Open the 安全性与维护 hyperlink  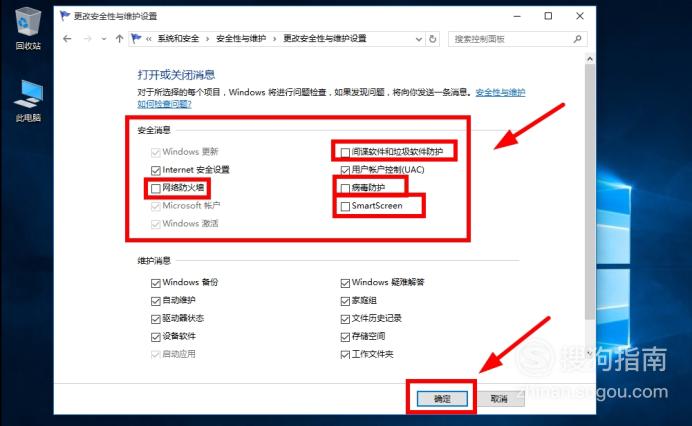coord(500,92)
